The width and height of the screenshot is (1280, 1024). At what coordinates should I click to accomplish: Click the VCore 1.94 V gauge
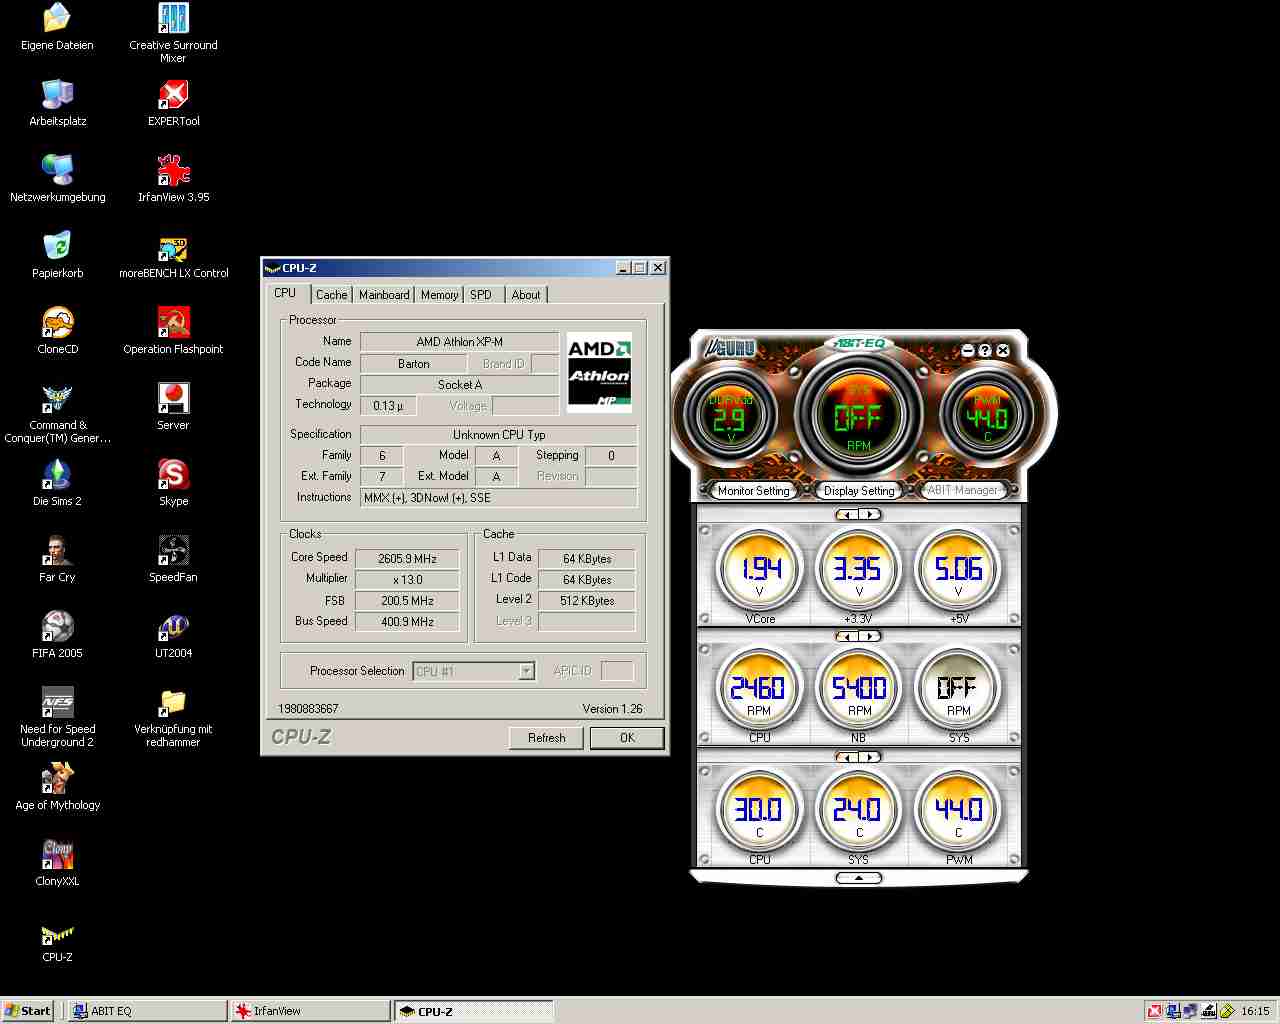coord(760,568)
